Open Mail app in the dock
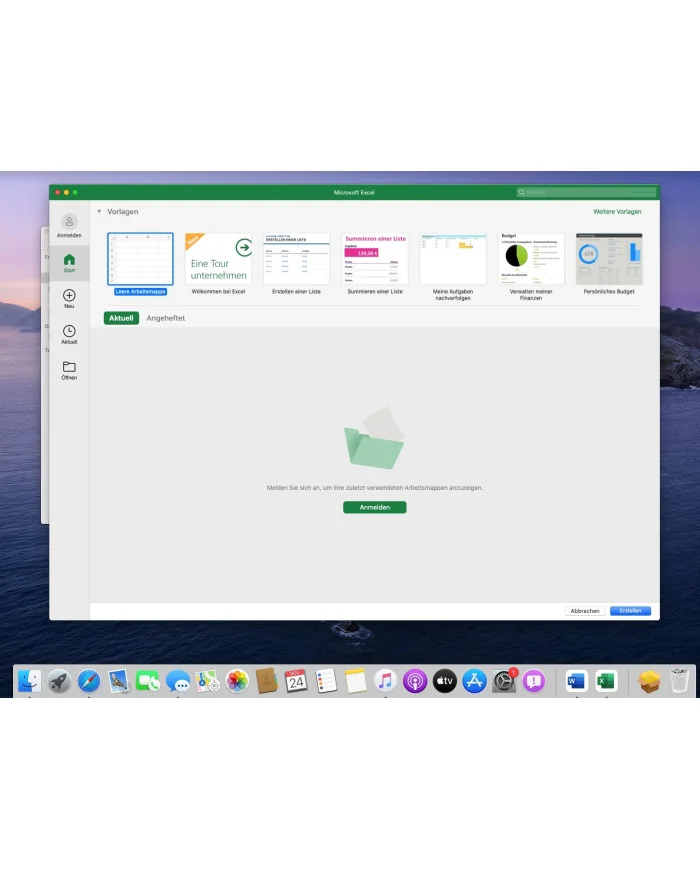The width and height of the screenshot is (700, 869). point(119,681)
